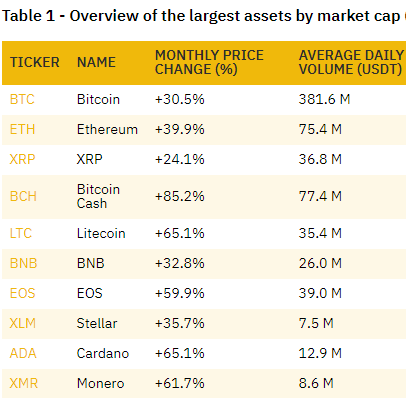Select the ETH ticker
This screenshot has width=406, height=398.
tap(22, 129)
